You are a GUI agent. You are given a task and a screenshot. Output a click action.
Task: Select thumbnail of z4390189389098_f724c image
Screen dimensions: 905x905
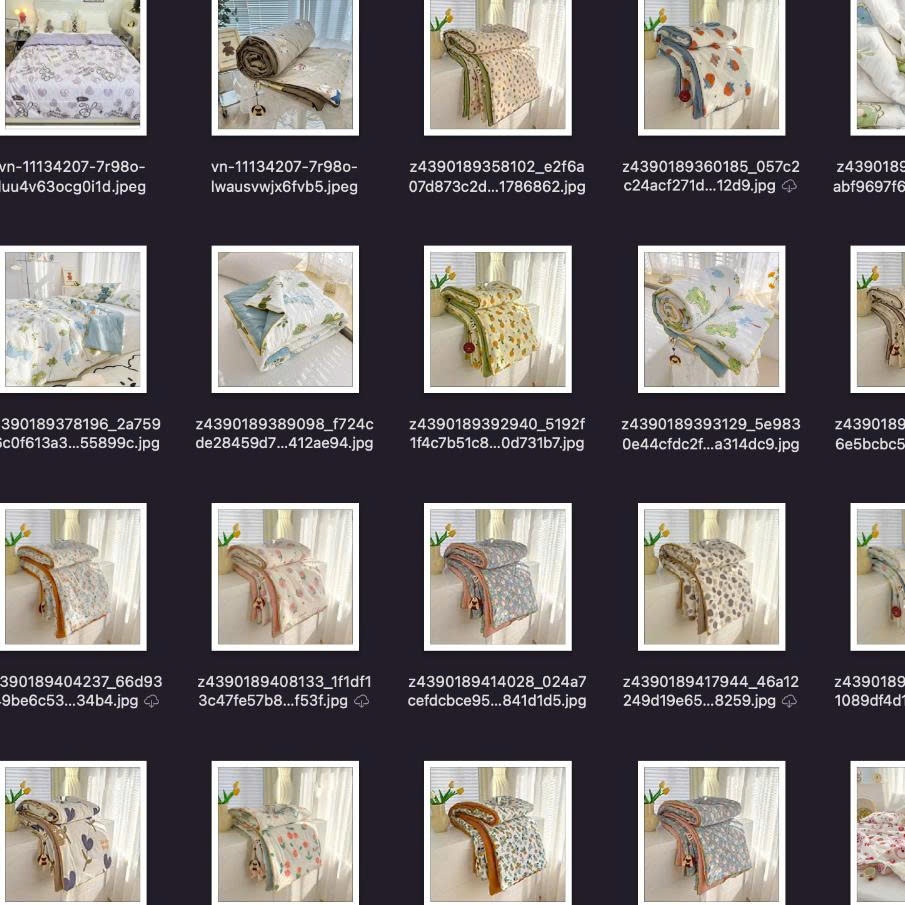(285, 319)
